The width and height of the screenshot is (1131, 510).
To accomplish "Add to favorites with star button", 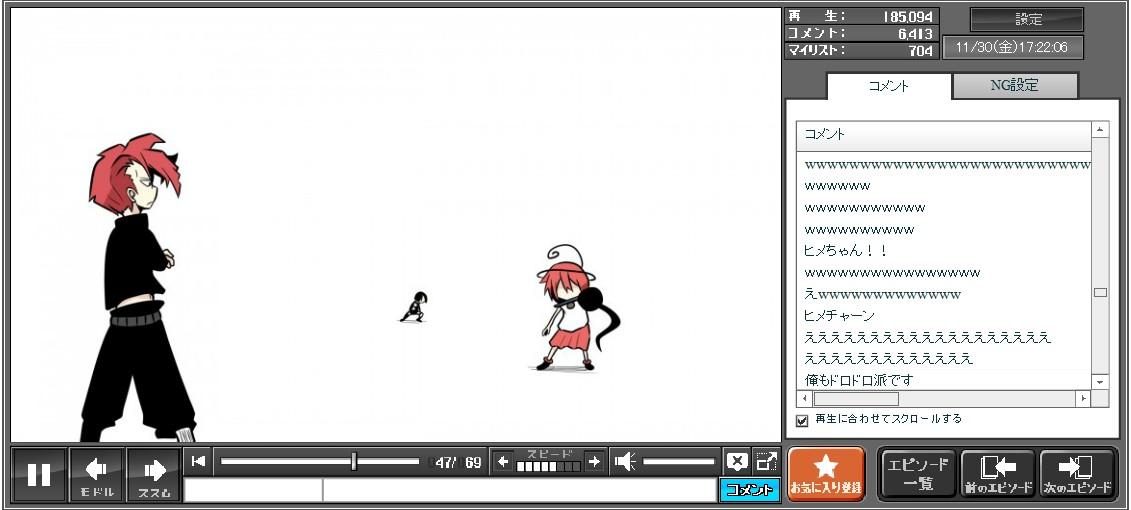I will (x=826, y=474).
